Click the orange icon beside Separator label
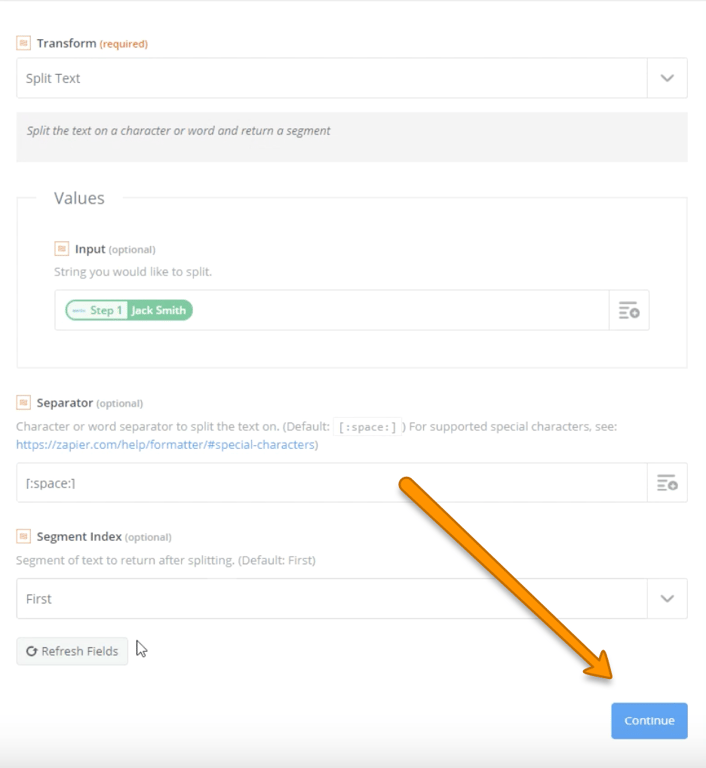This screenshot has width=706, height=768. (x=23, y=402)
